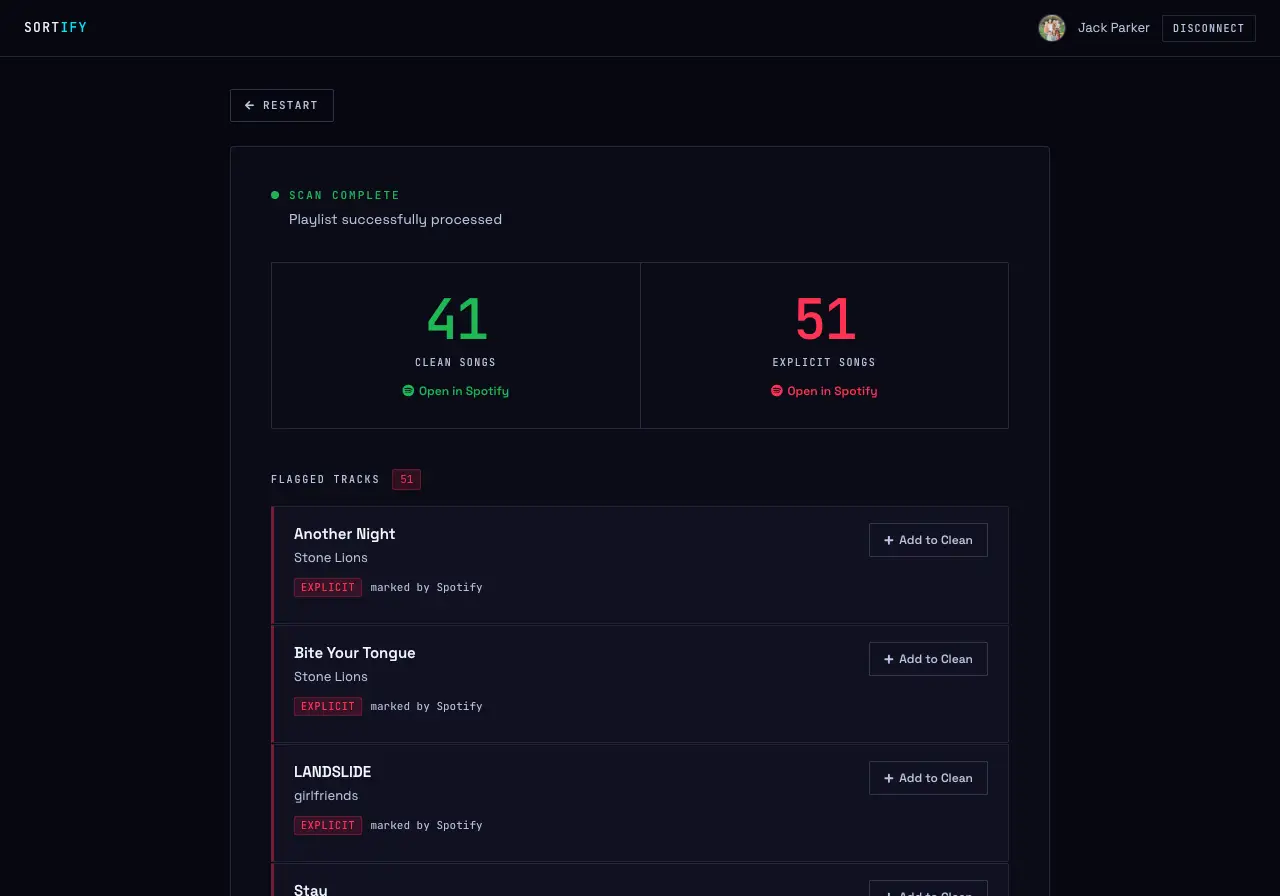Click 'Playlist successfully processed' message

click(396, 219)
